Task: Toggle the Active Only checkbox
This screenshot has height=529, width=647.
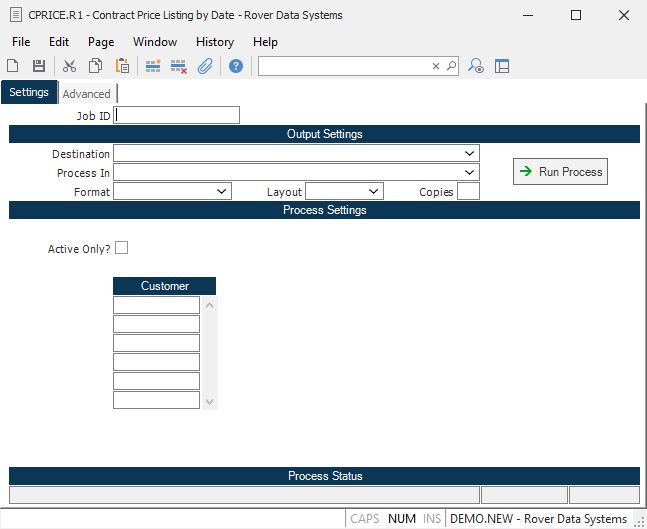Action: coord(122,248)
